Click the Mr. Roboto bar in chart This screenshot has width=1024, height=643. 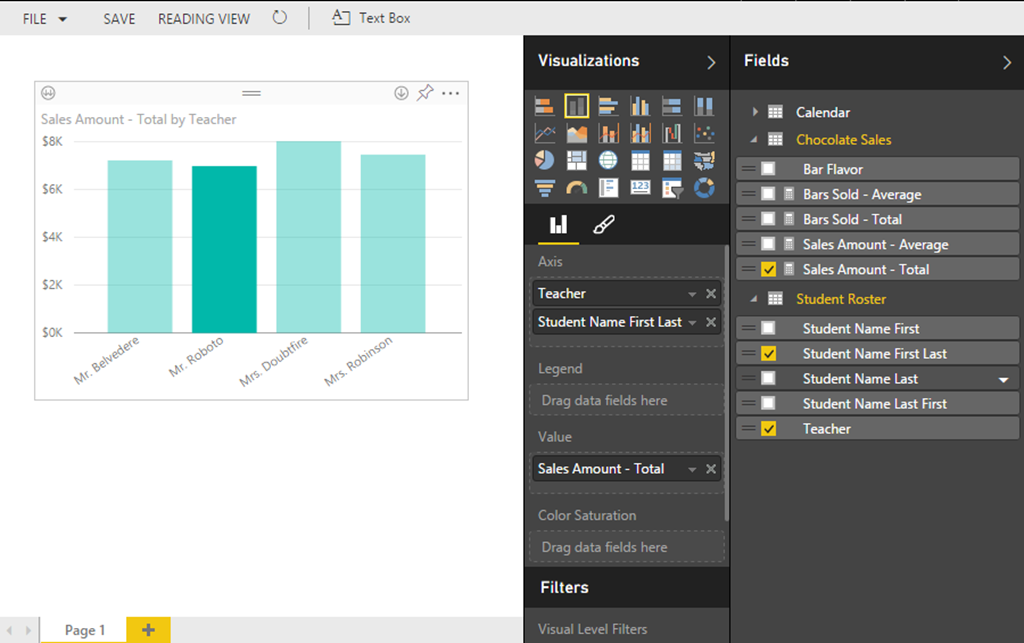pyautogui.click(x=224, y=250)
